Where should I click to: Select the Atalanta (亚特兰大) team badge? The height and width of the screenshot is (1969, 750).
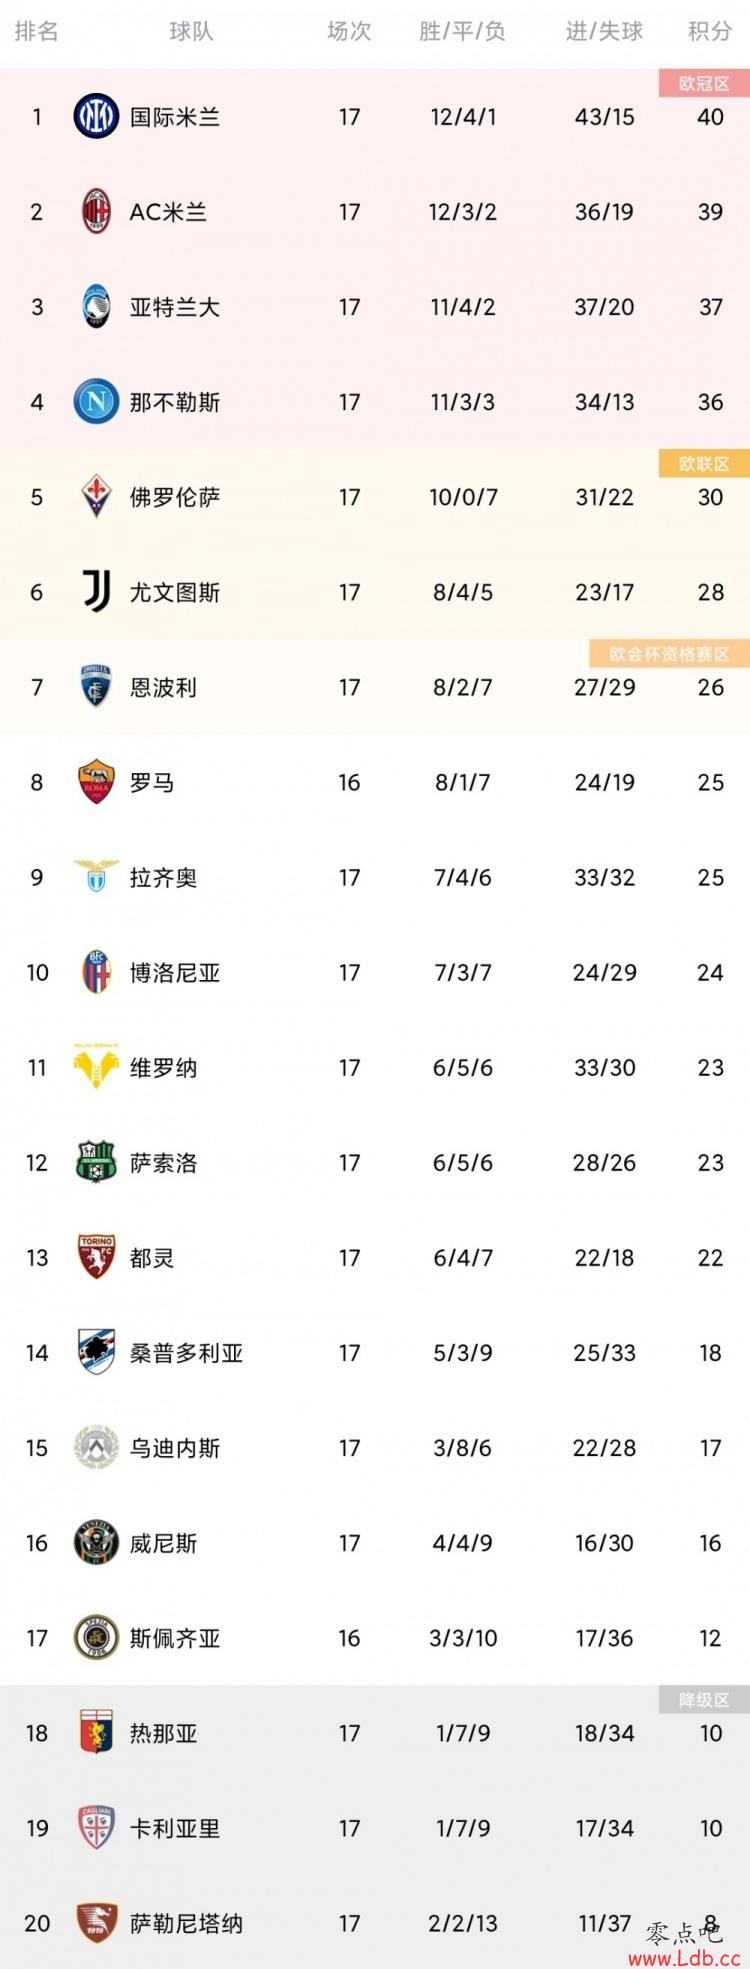pyautogui.click(x=97, y=307)
